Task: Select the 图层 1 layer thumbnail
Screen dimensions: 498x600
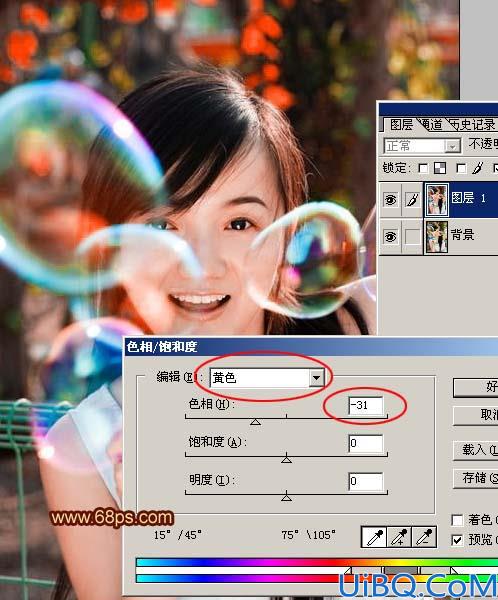Action: (437, 199)
